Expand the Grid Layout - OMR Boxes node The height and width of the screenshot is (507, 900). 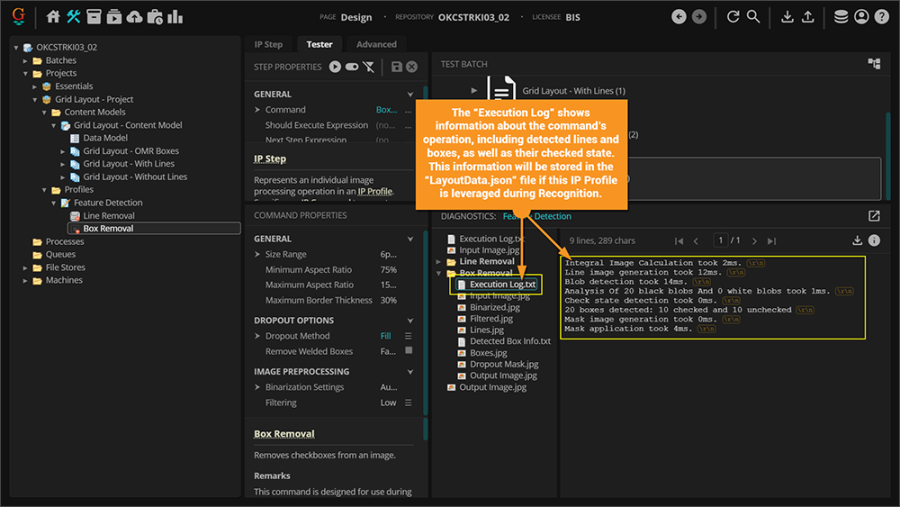(63, 151)
